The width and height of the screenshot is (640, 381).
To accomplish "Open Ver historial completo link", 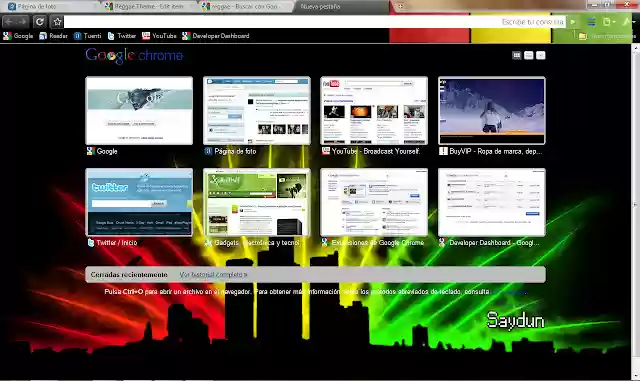I will (x=213, y=275).
